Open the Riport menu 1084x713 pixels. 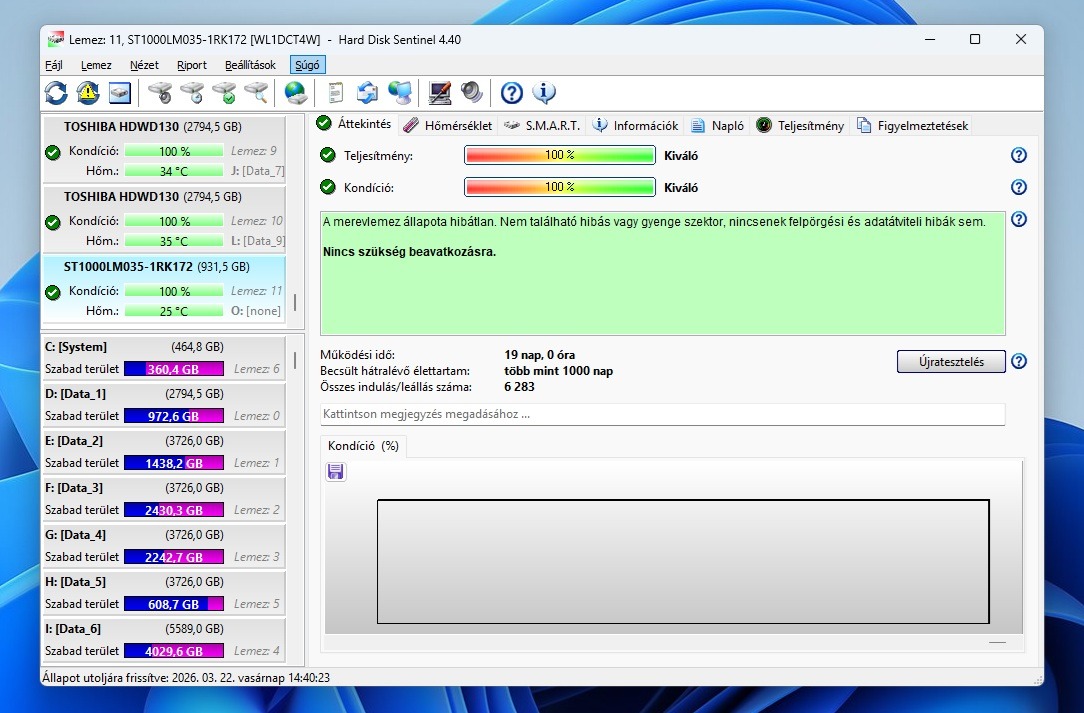(191, 65)
